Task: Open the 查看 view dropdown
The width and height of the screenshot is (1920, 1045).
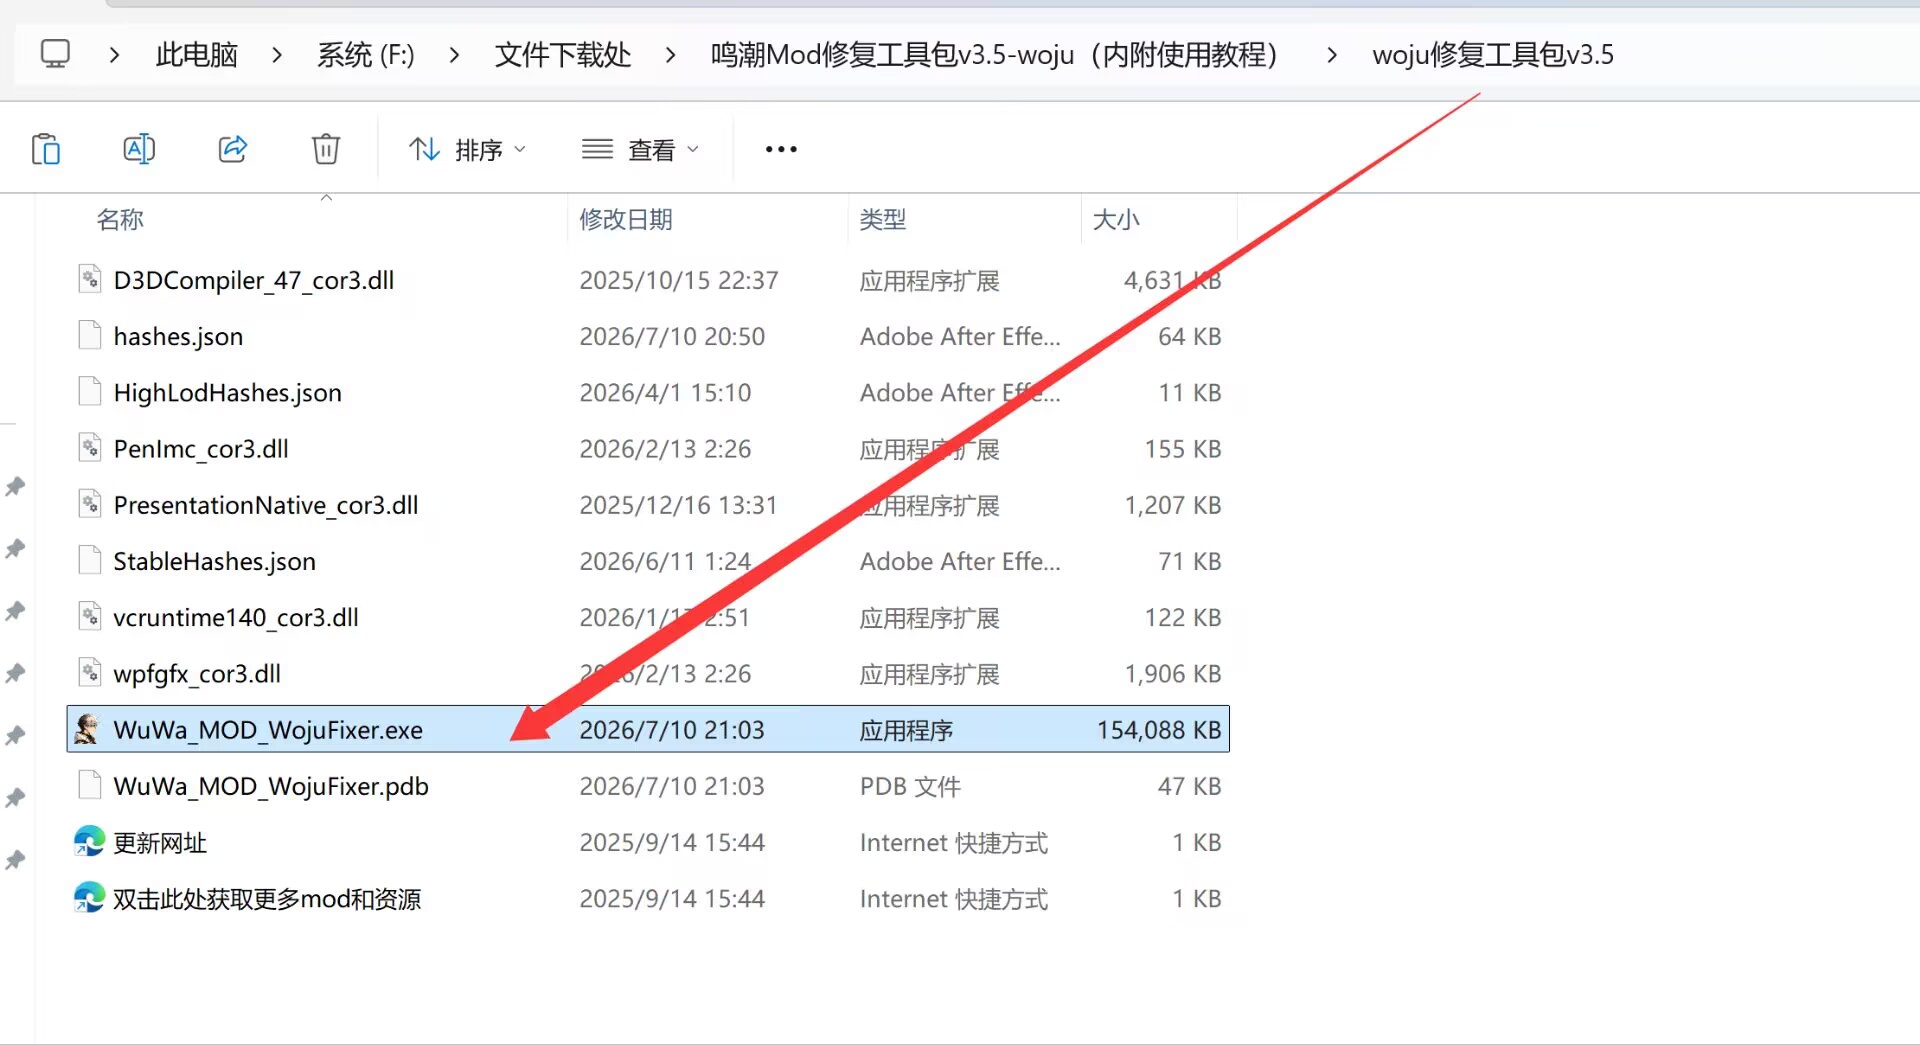Action: (x=640, y=150)
